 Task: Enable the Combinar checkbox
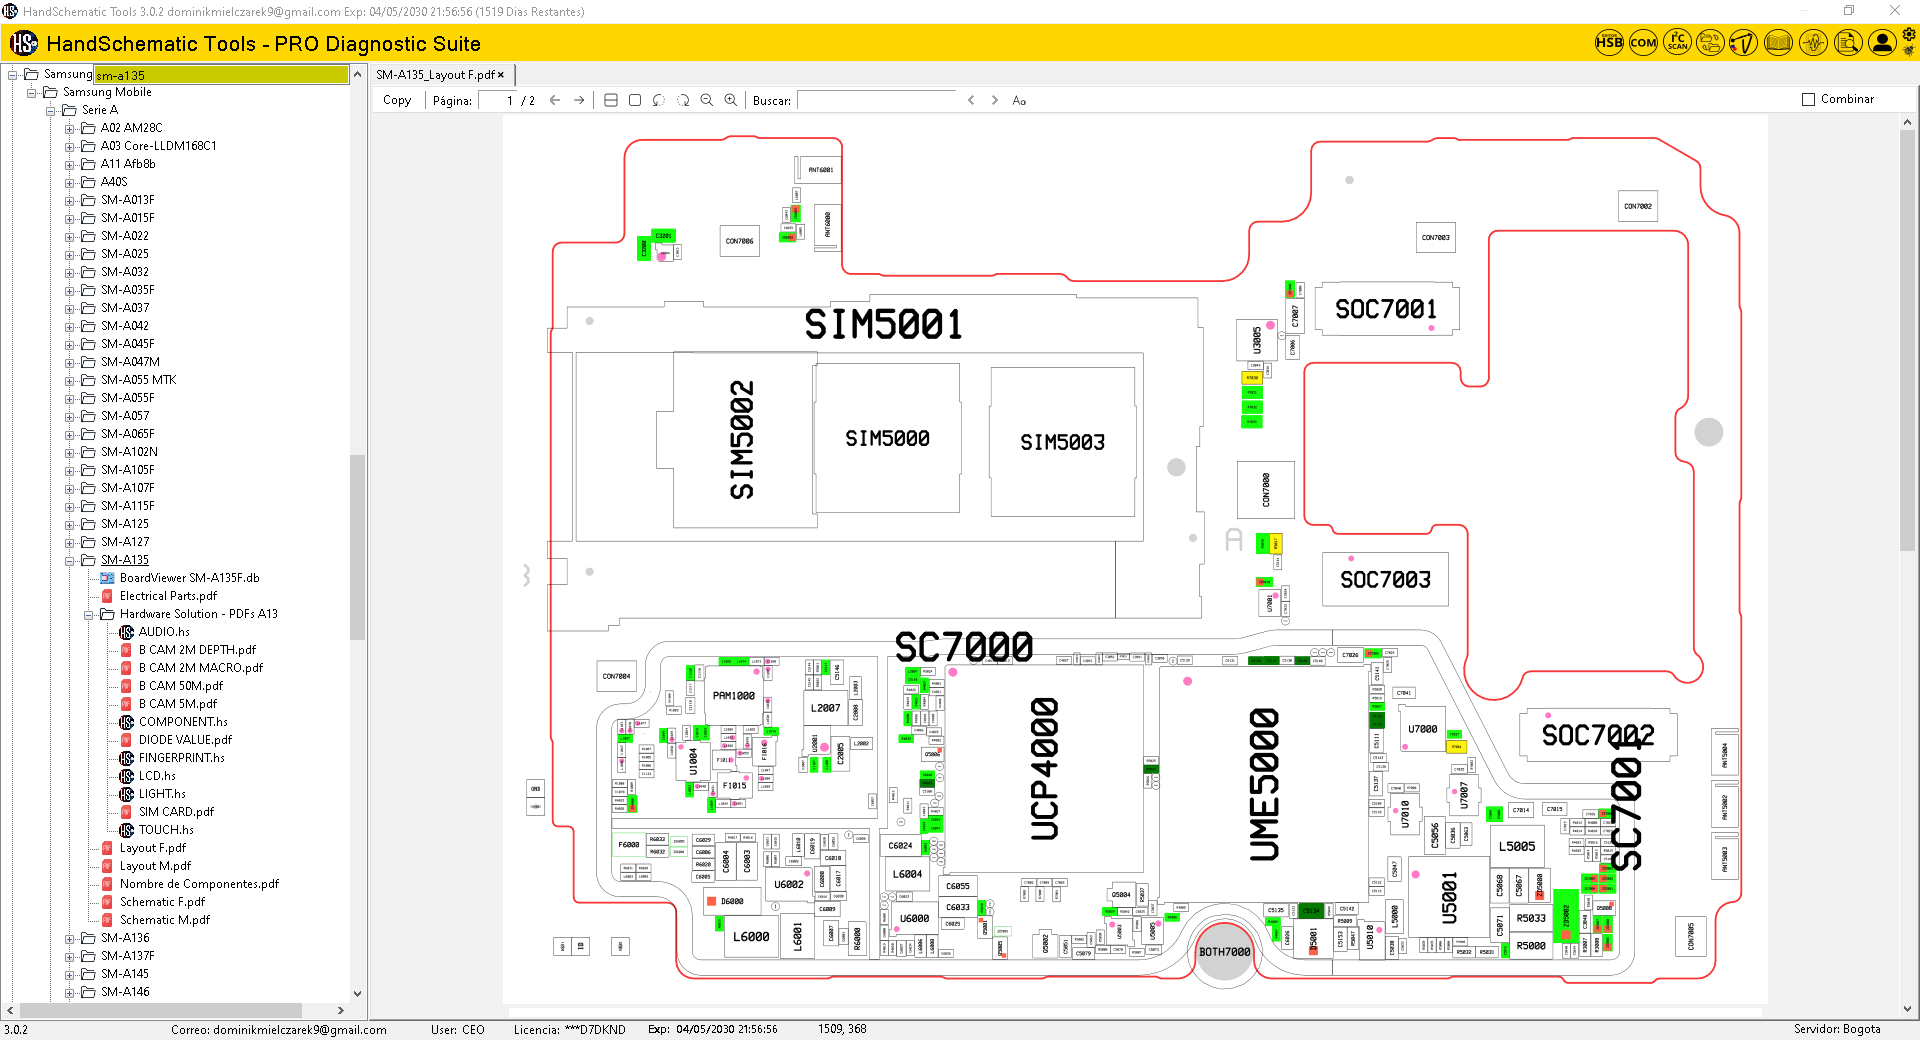coord(1808,99)
